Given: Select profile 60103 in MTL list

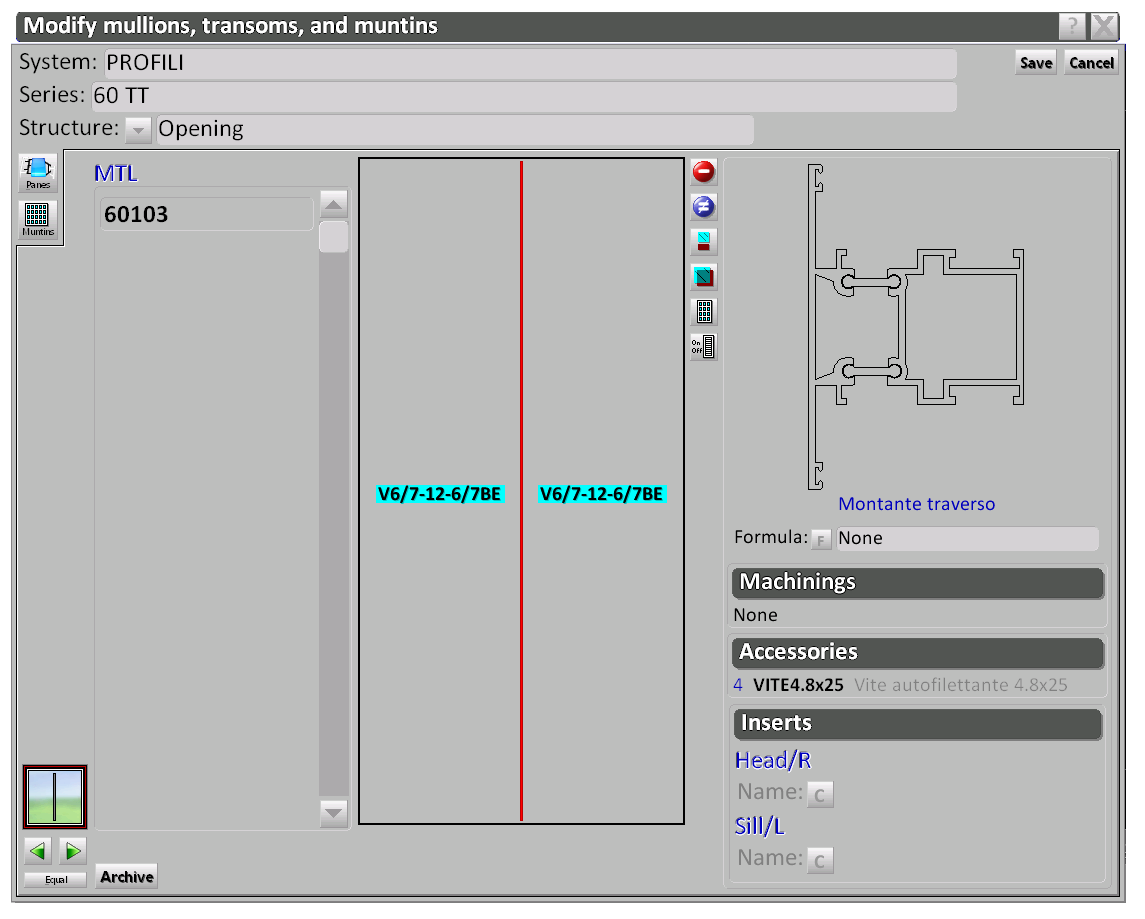Looking at the screenshot, I should (207, 215).
